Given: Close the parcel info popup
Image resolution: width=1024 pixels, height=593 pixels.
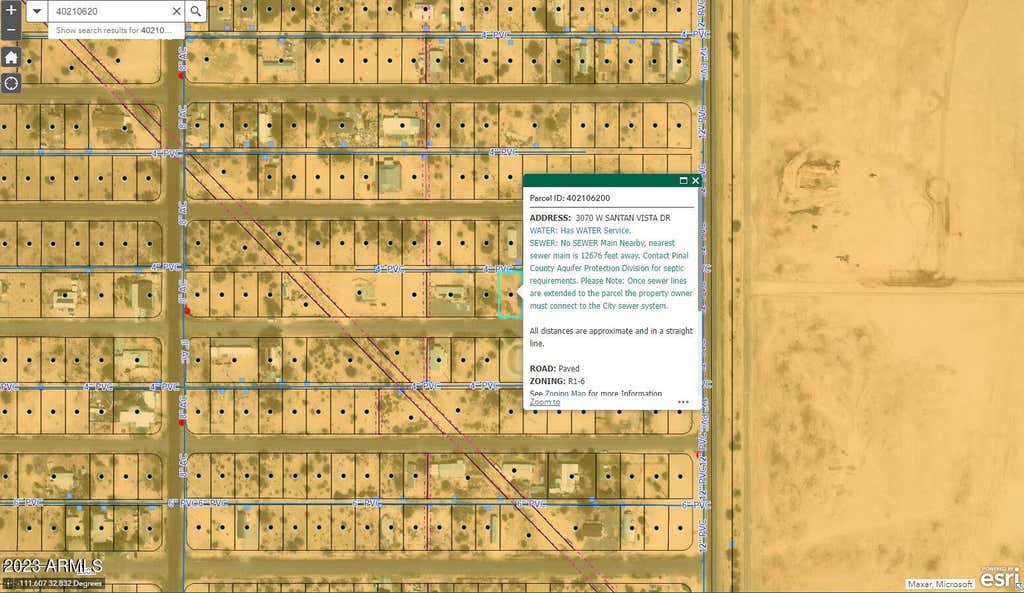Looking at the screenshot, I should click(x=696, y=180).
